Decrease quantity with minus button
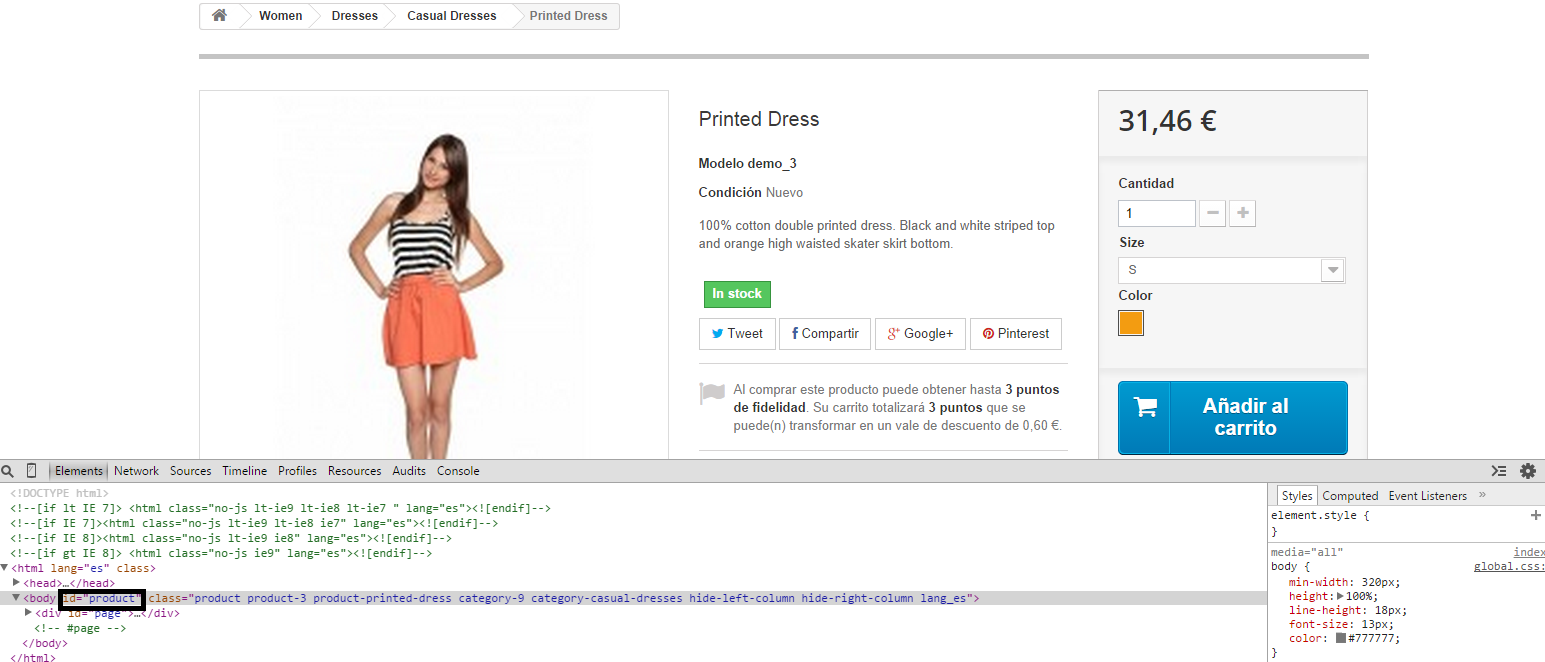1545x662 pixels. point(1212,213)
